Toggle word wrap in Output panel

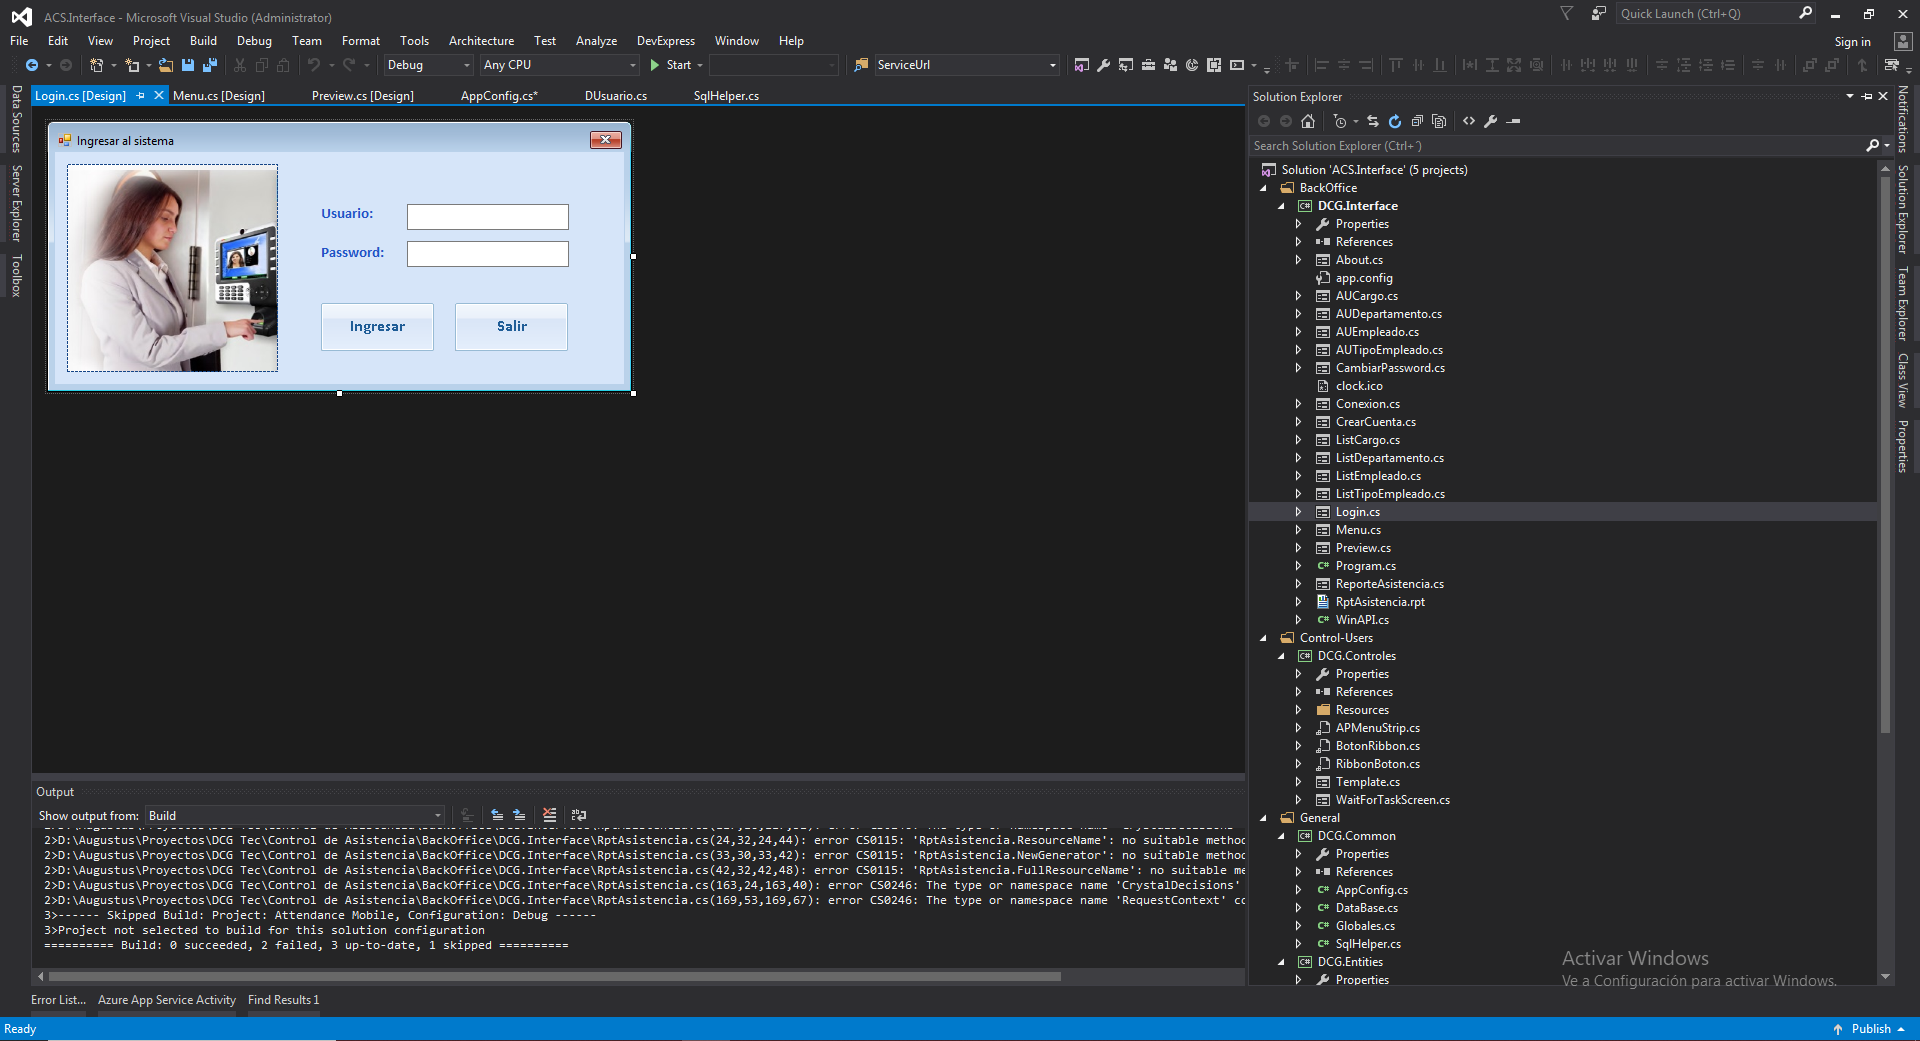point(579,815)
